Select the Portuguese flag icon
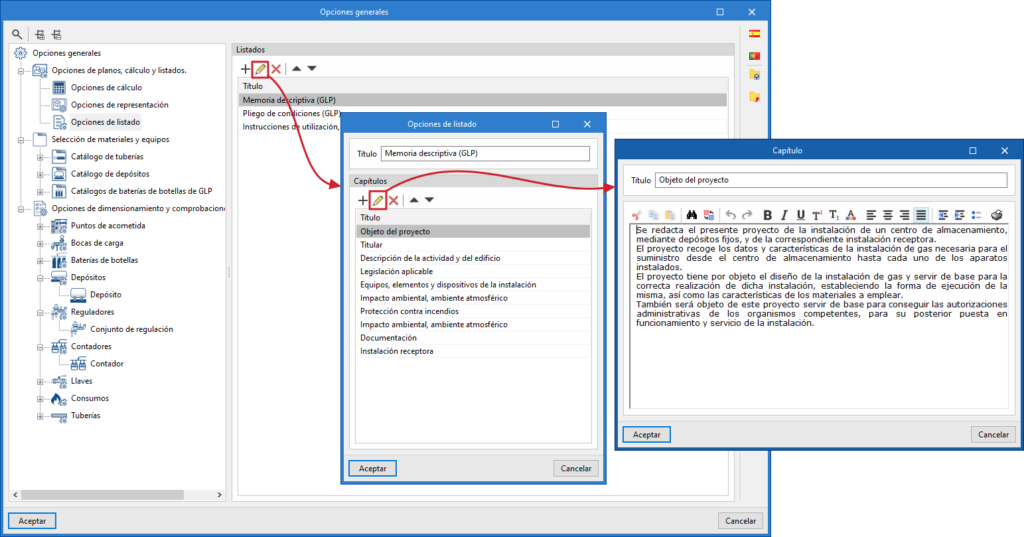 (x=754, y=56)
